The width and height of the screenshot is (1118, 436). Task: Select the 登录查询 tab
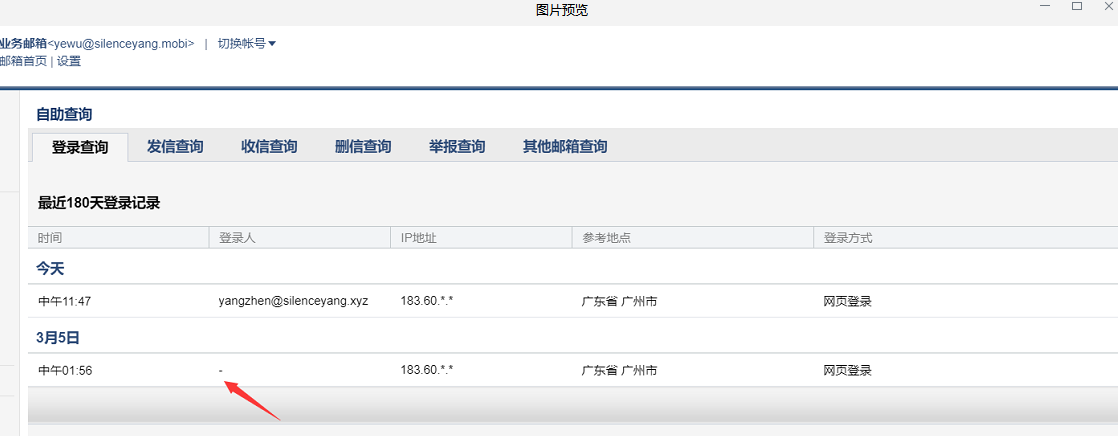click(80, 147)
